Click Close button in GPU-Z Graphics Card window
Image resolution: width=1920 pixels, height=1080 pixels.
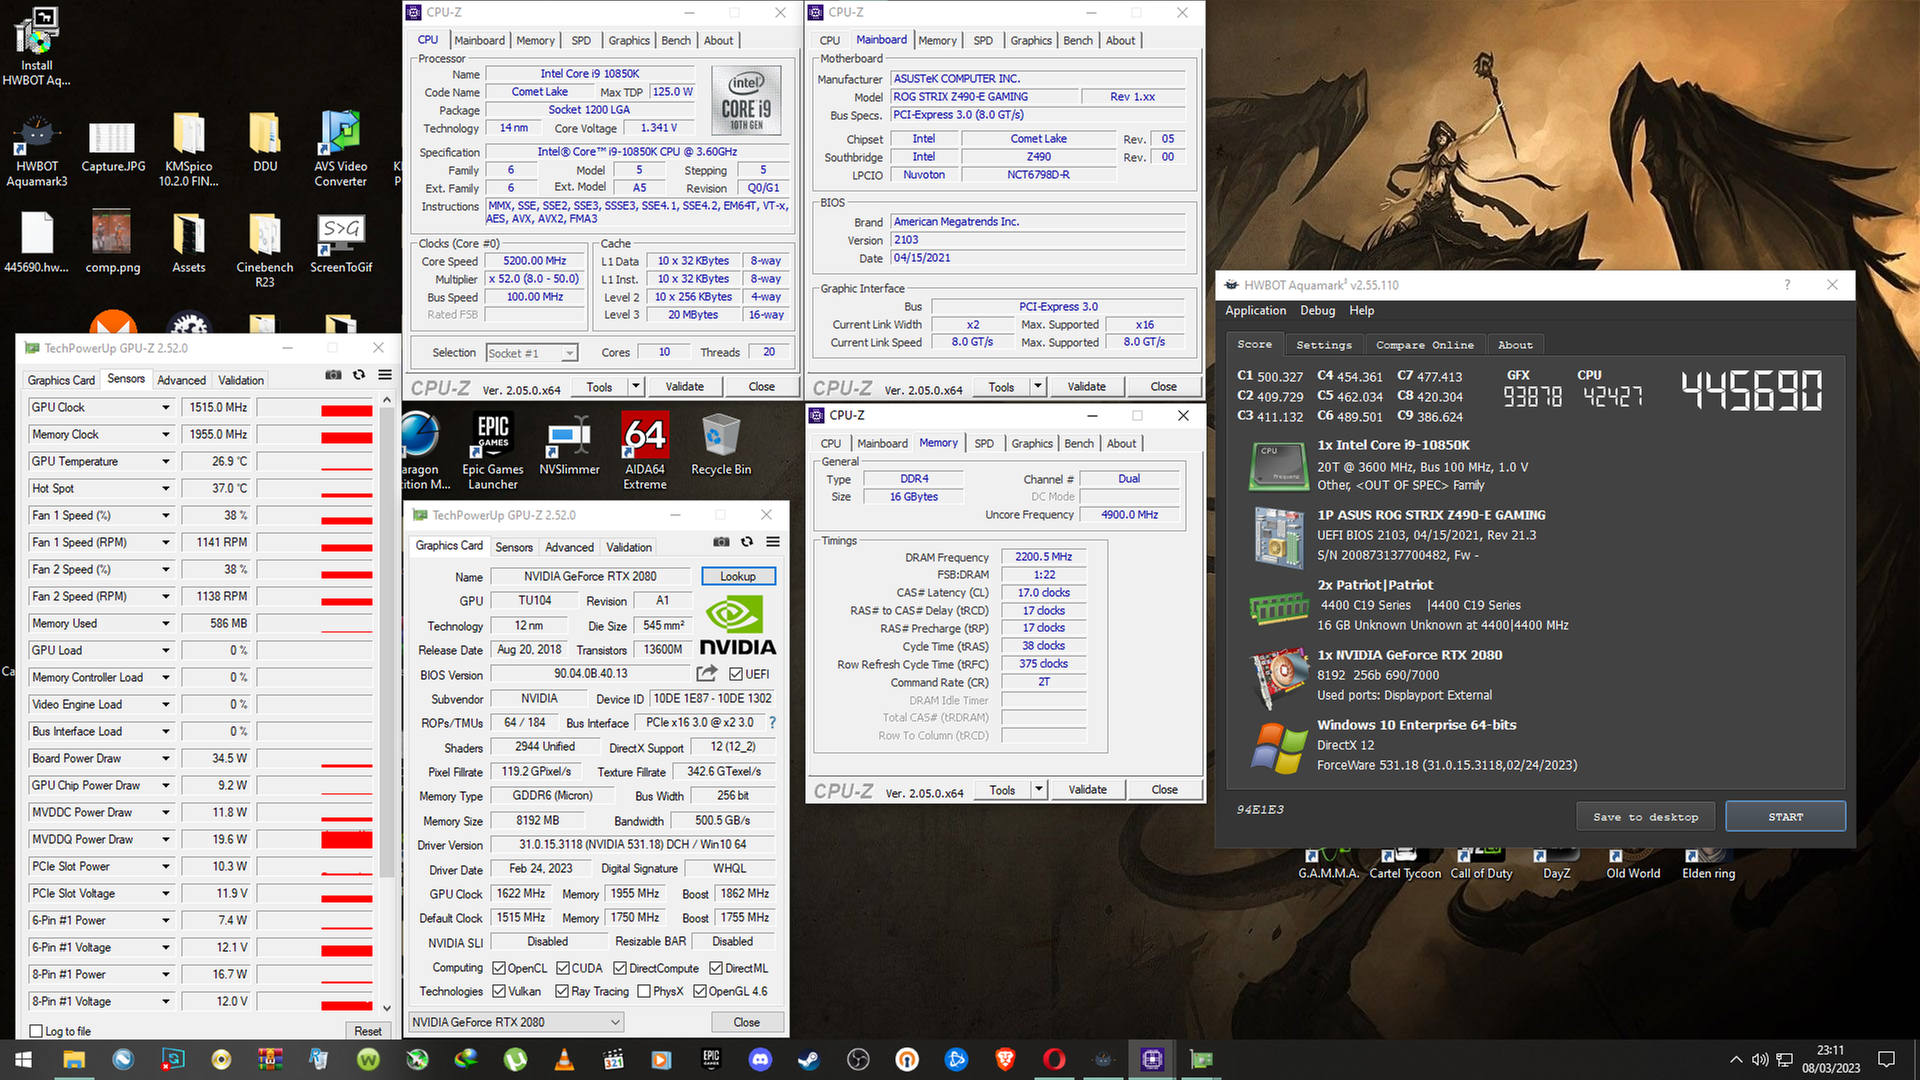click(x=746, y=1022)
